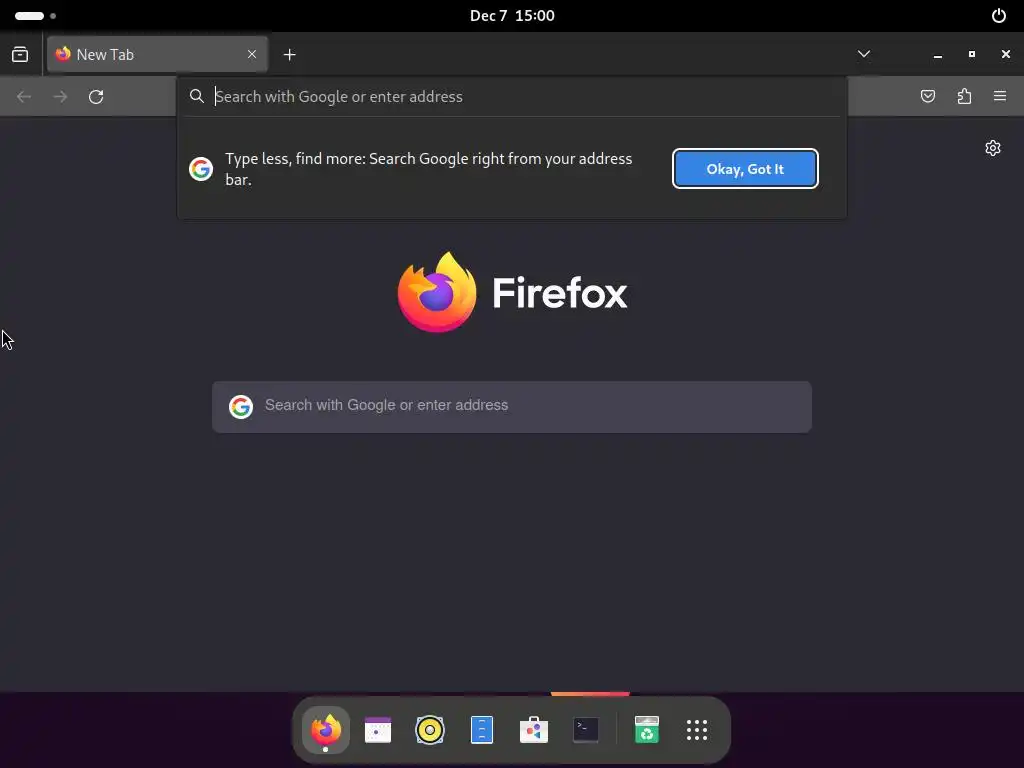Click the search magnifier icon in the address bar
1024x768 pixels.
(197, 96)
